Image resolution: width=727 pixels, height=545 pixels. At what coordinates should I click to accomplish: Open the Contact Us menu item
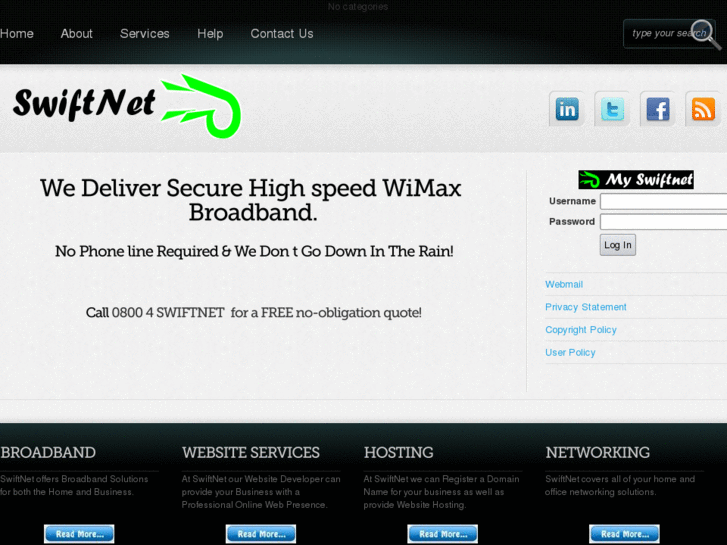click(282, 34)
